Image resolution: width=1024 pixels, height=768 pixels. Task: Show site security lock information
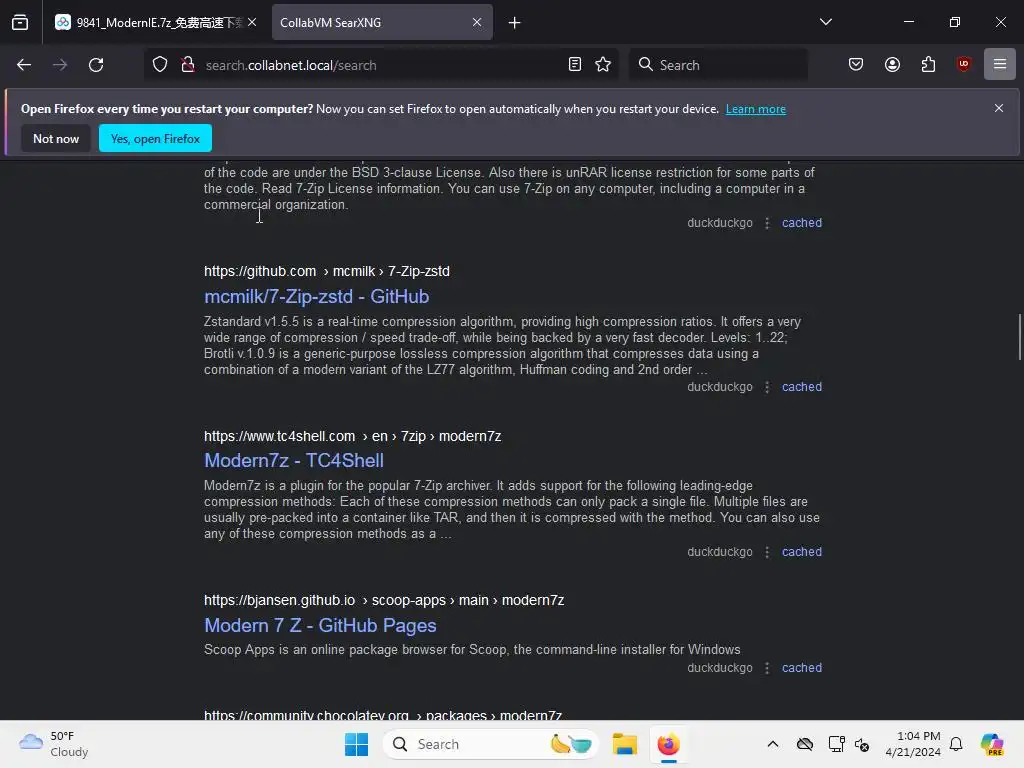click(188, 65)
